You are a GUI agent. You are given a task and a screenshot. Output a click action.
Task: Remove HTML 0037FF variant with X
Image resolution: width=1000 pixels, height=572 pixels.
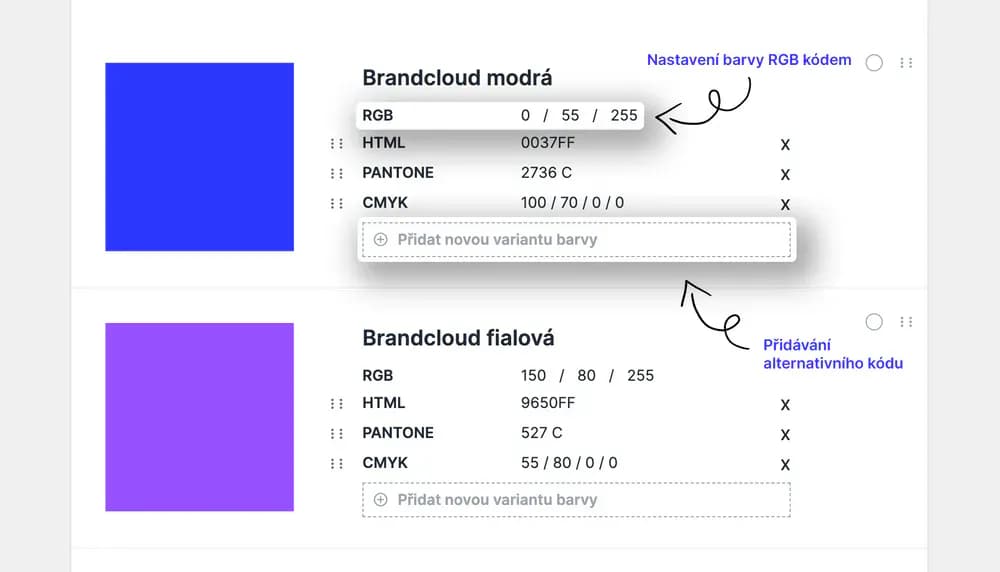(x=785, y=145)
